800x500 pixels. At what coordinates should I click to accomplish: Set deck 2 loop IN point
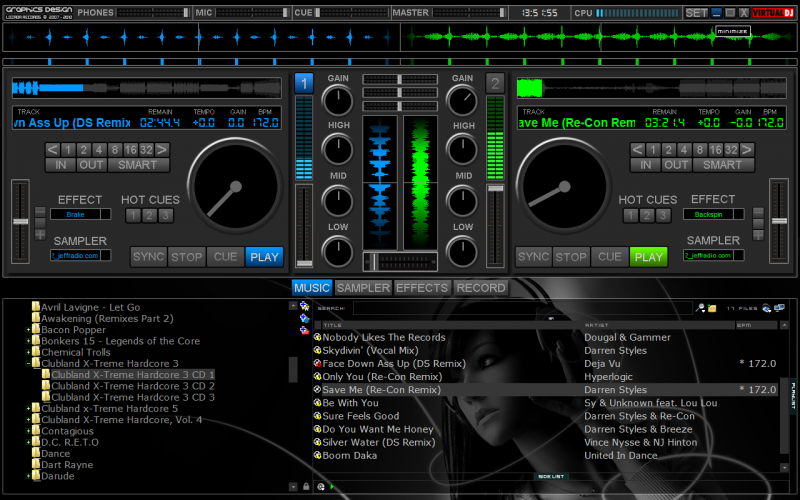(x=645, y=165)
